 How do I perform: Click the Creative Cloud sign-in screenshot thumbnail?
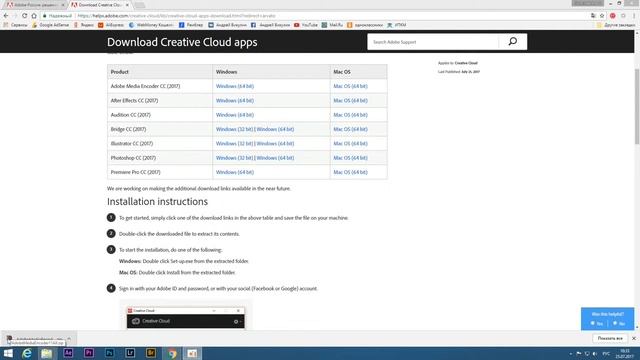186,316
